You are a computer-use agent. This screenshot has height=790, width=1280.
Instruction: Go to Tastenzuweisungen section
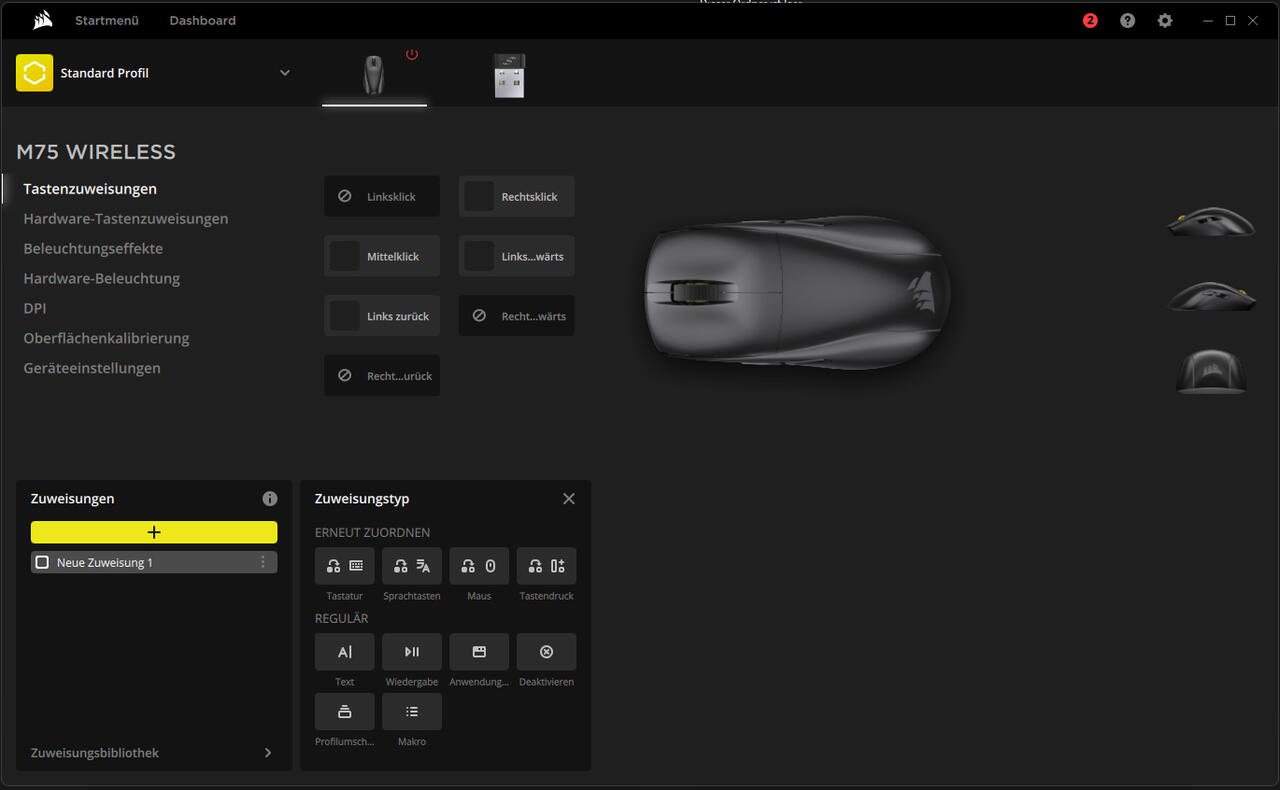[x=90, y=188]
